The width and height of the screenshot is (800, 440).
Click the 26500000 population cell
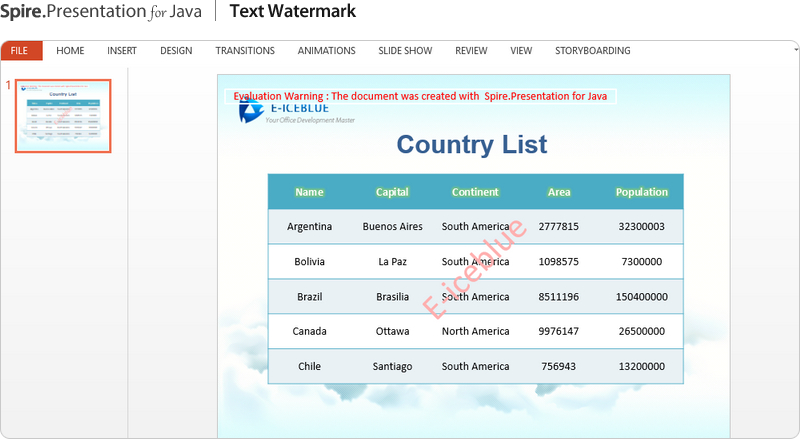[642, 331]
